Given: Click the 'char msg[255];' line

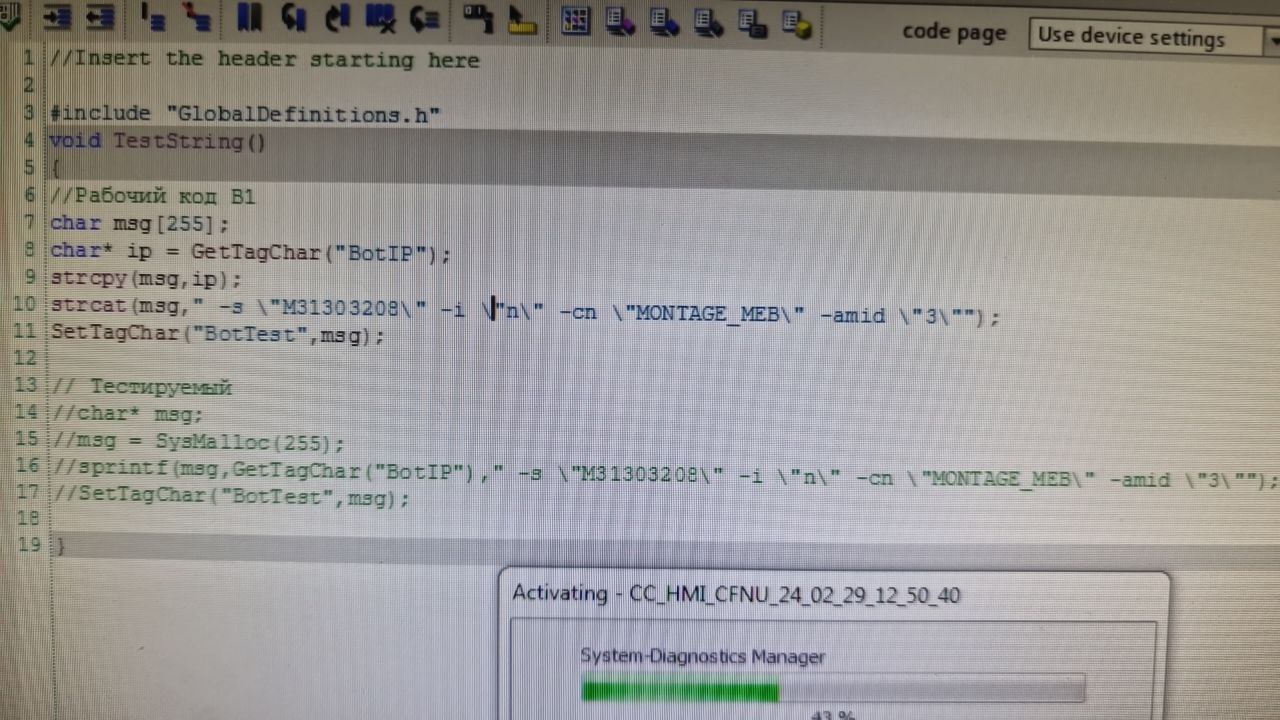Looking at the screenshot, I should click(140, 223).
